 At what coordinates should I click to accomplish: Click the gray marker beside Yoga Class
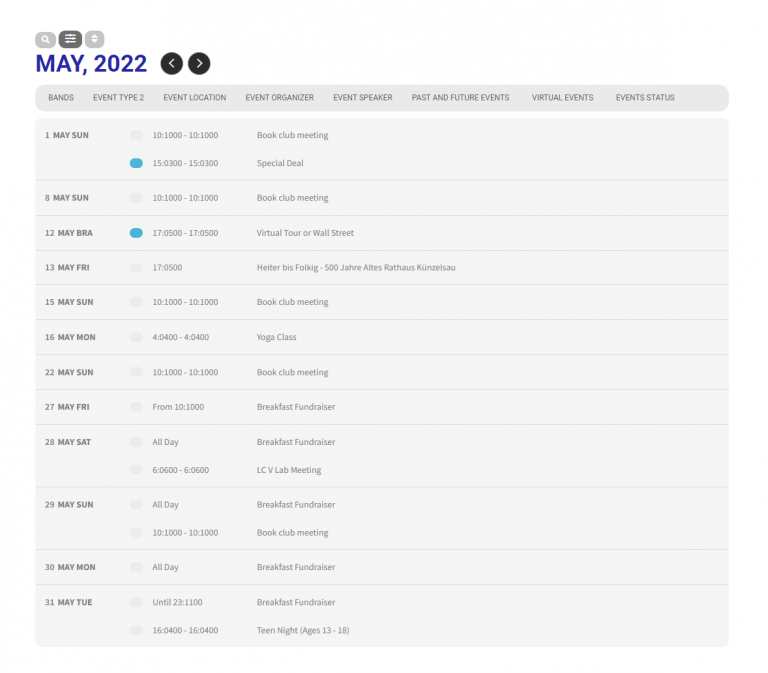136,337
